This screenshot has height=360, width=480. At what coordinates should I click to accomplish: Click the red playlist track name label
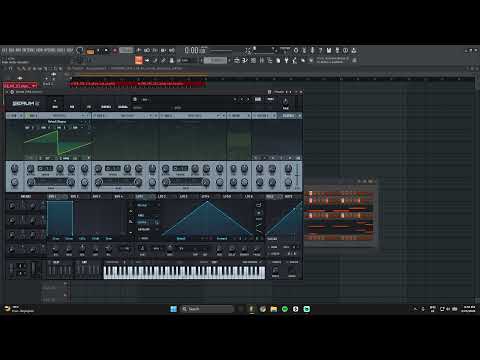20,86
